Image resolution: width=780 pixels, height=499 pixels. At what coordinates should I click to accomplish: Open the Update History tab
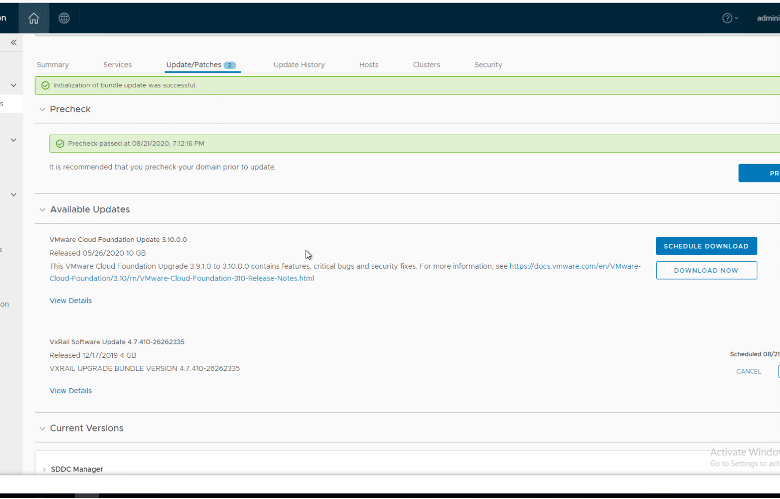point(299,65)
